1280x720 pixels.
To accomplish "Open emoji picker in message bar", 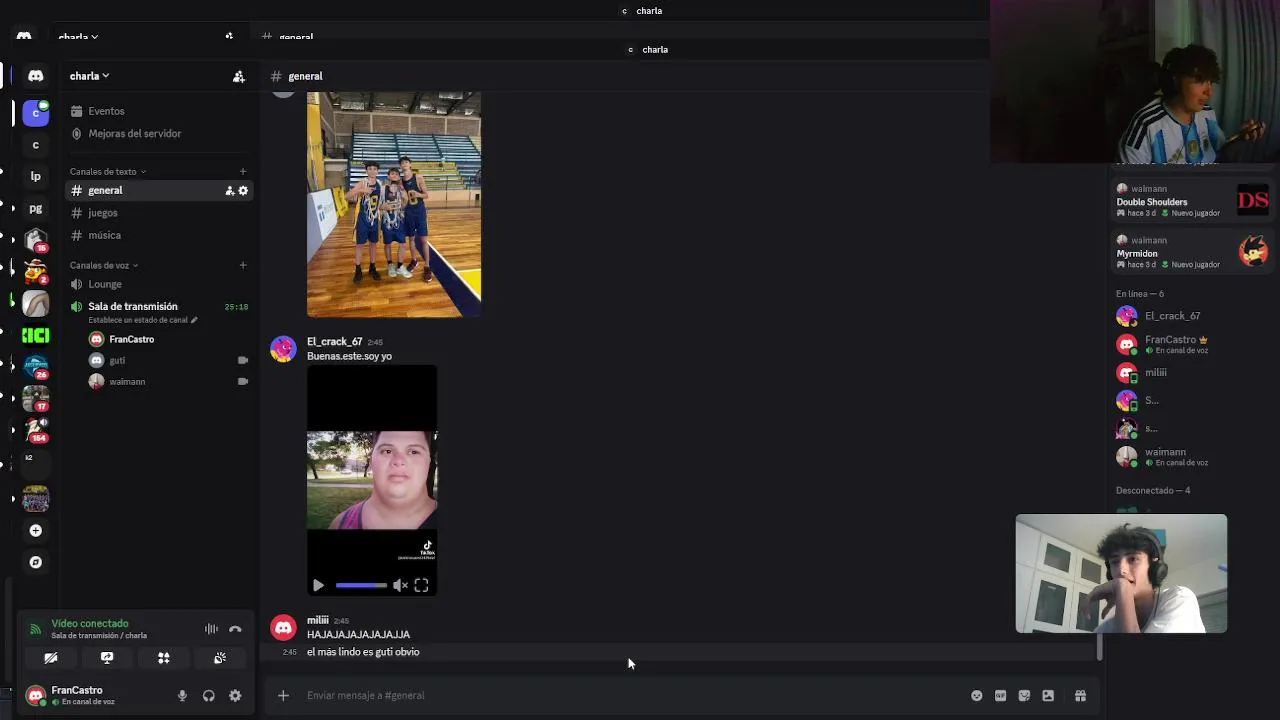I will coord(977,696).
